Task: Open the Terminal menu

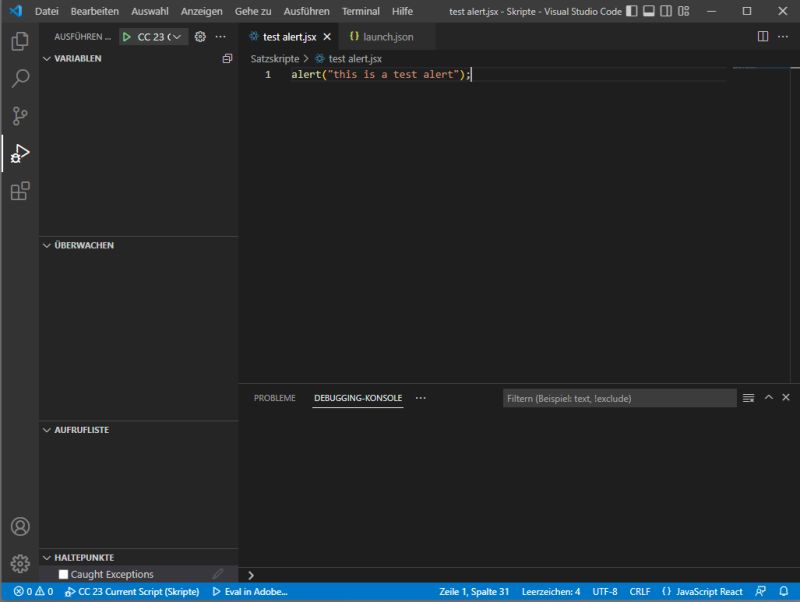Action: [x=361, y=11]
